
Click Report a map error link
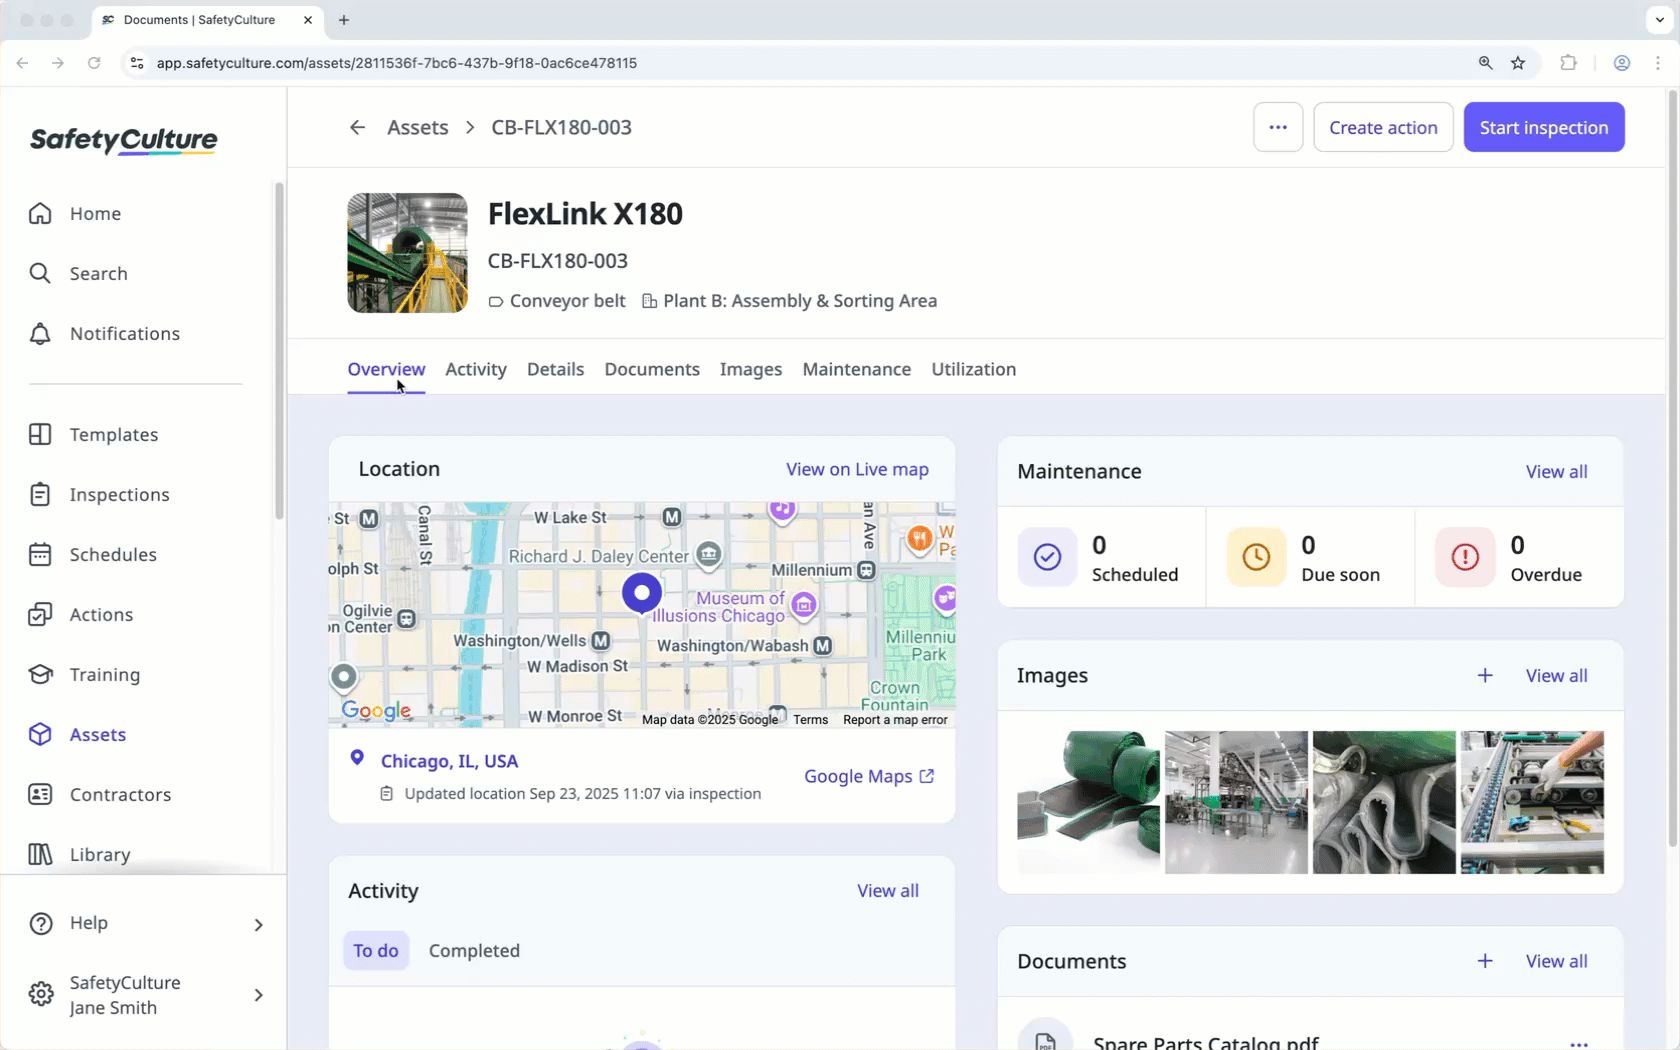895,720
